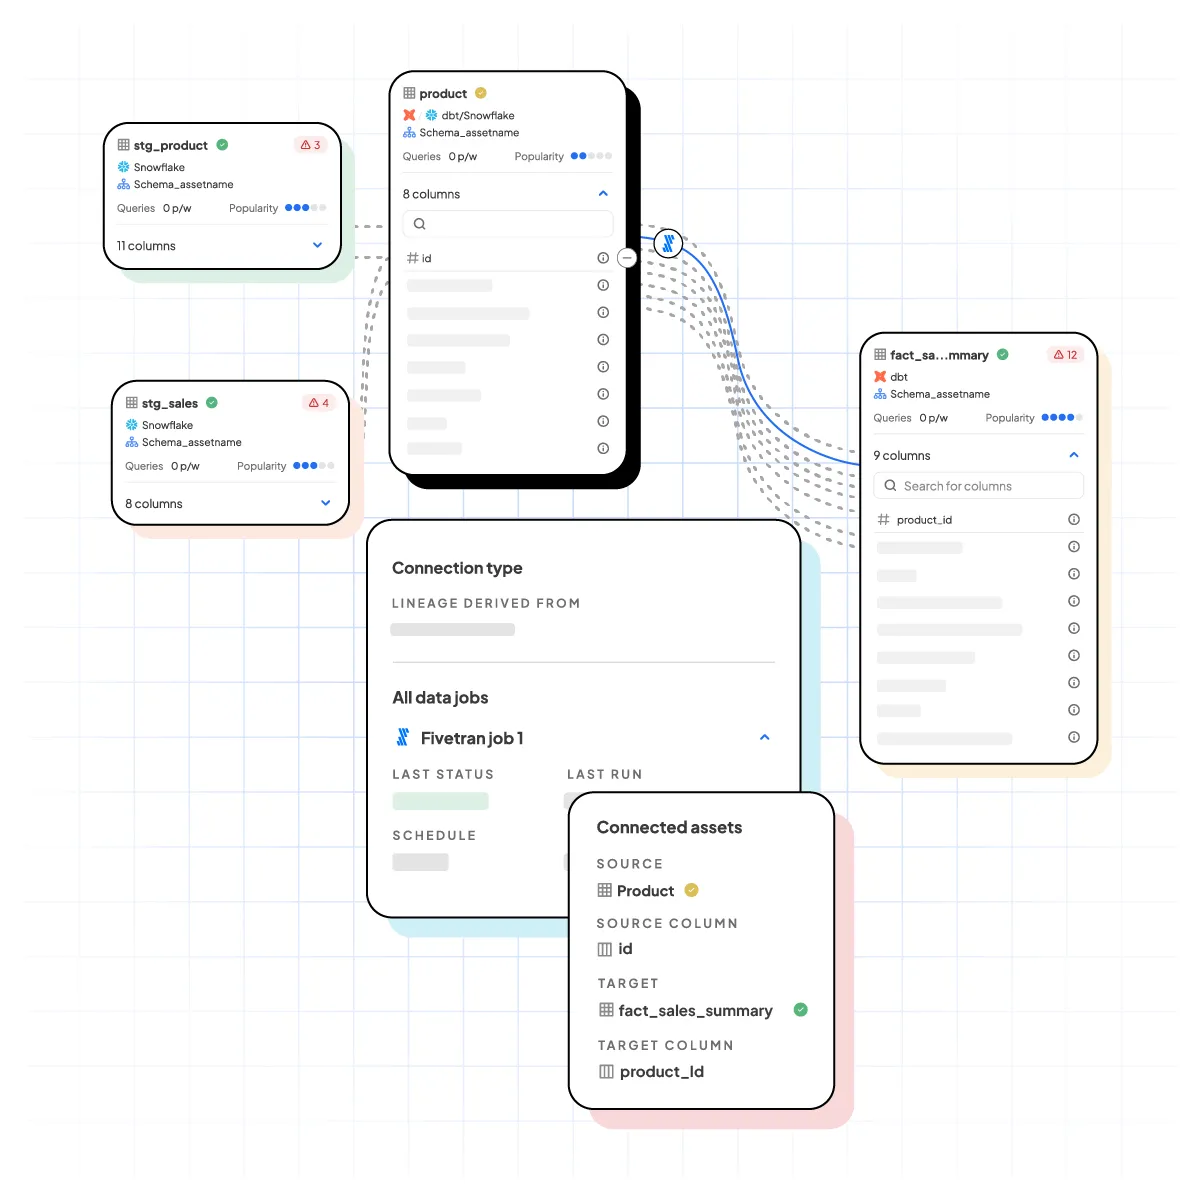The height and width of the screenshot is (1201, 1201).
Task: Click the Search for columns field
Action: click(978, 485)
